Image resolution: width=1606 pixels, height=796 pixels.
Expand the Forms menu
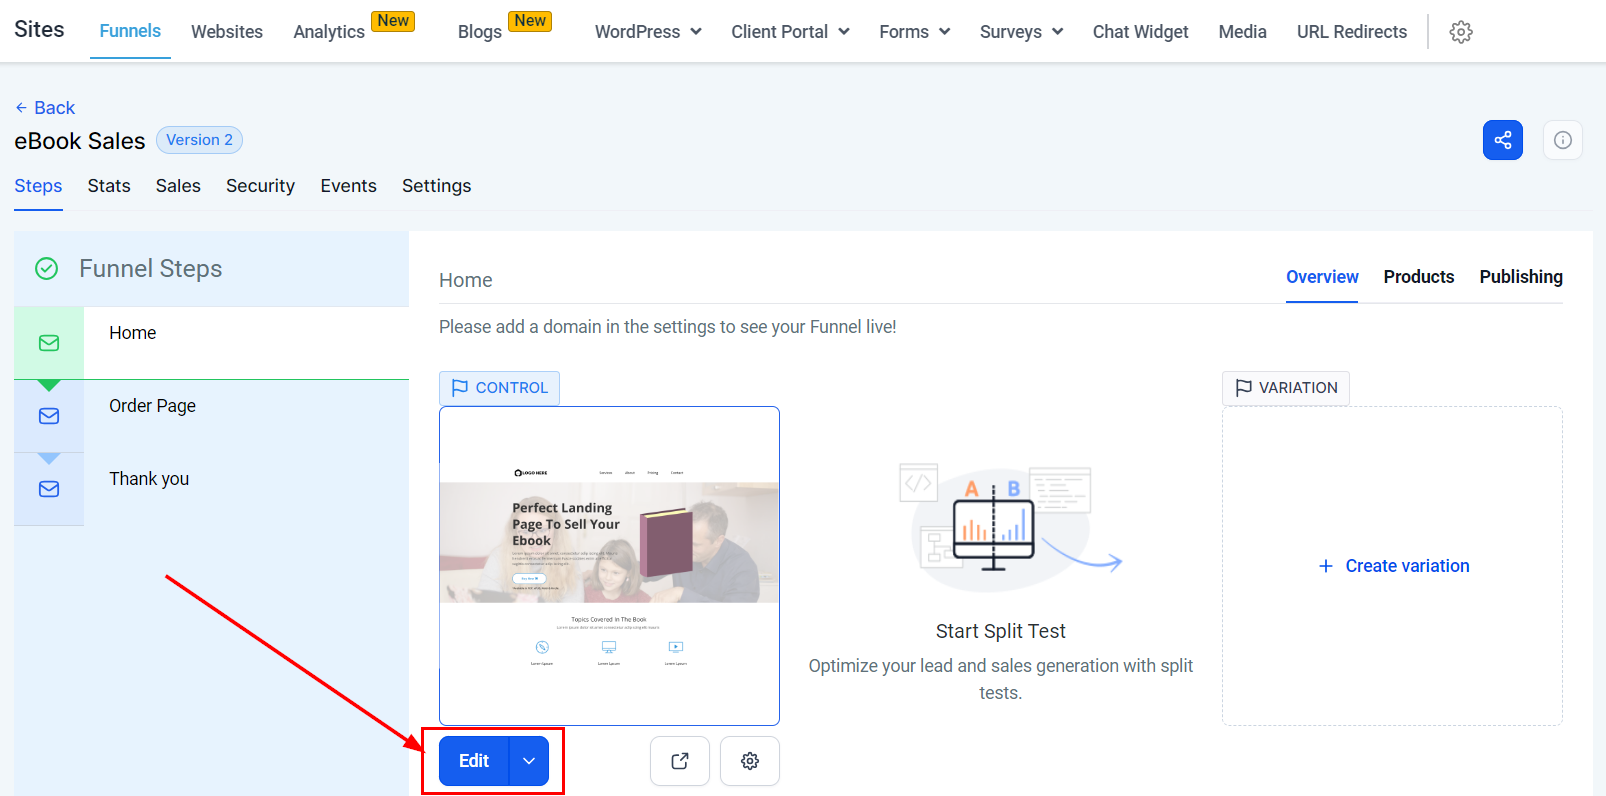[x=914, y=32]
